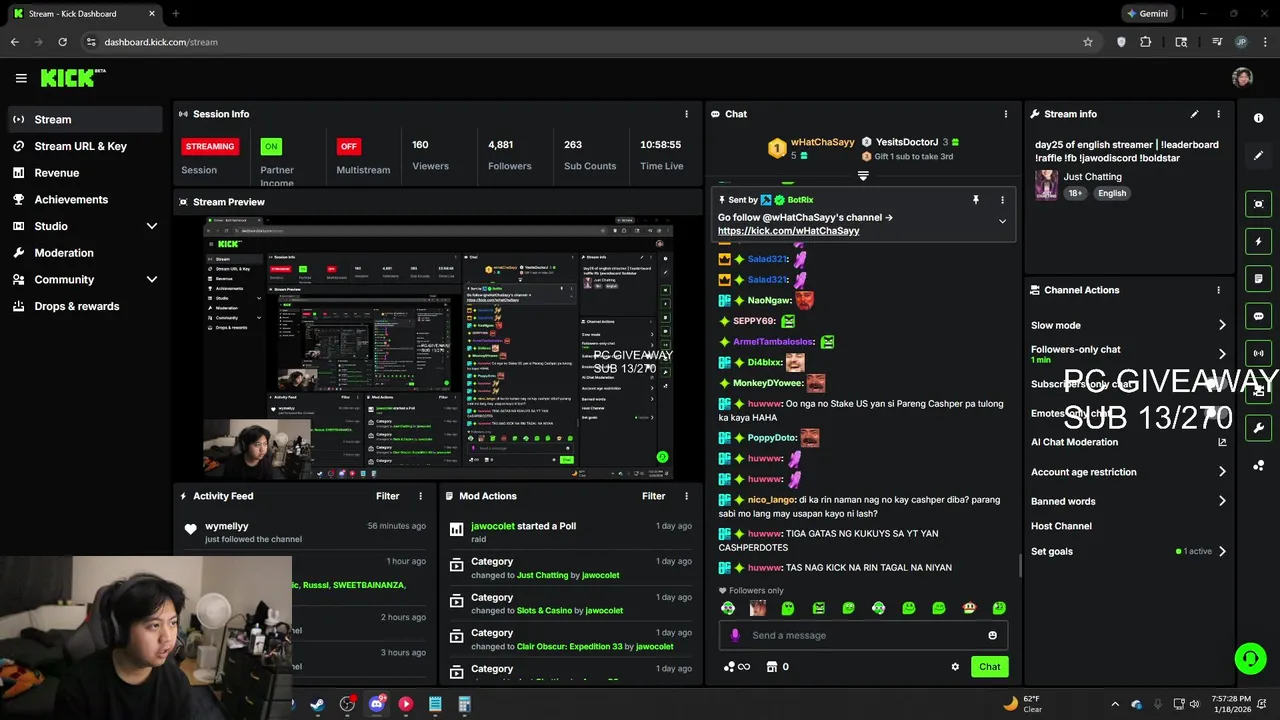Click the broadcast signal icon in right sidebar
This screenshot has height=720, width=1280.
[x=1258, y=353]
